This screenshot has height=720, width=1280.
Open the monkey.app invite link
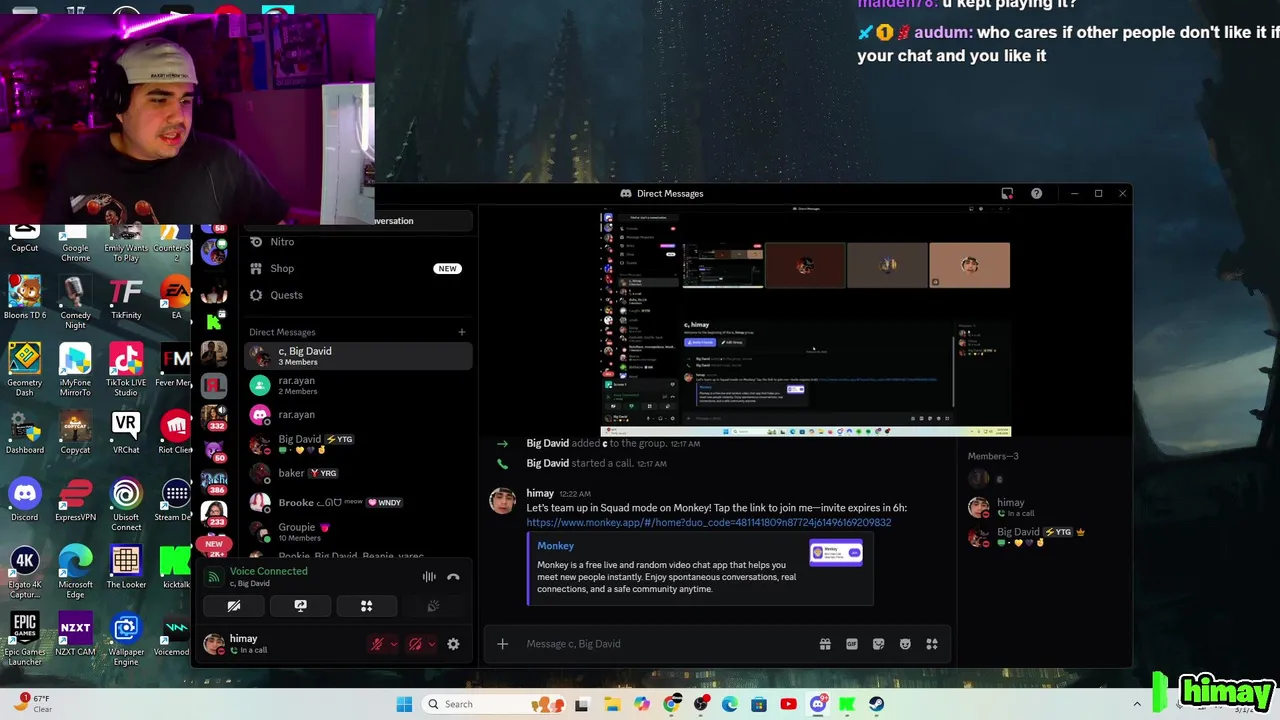click(709, 522)
